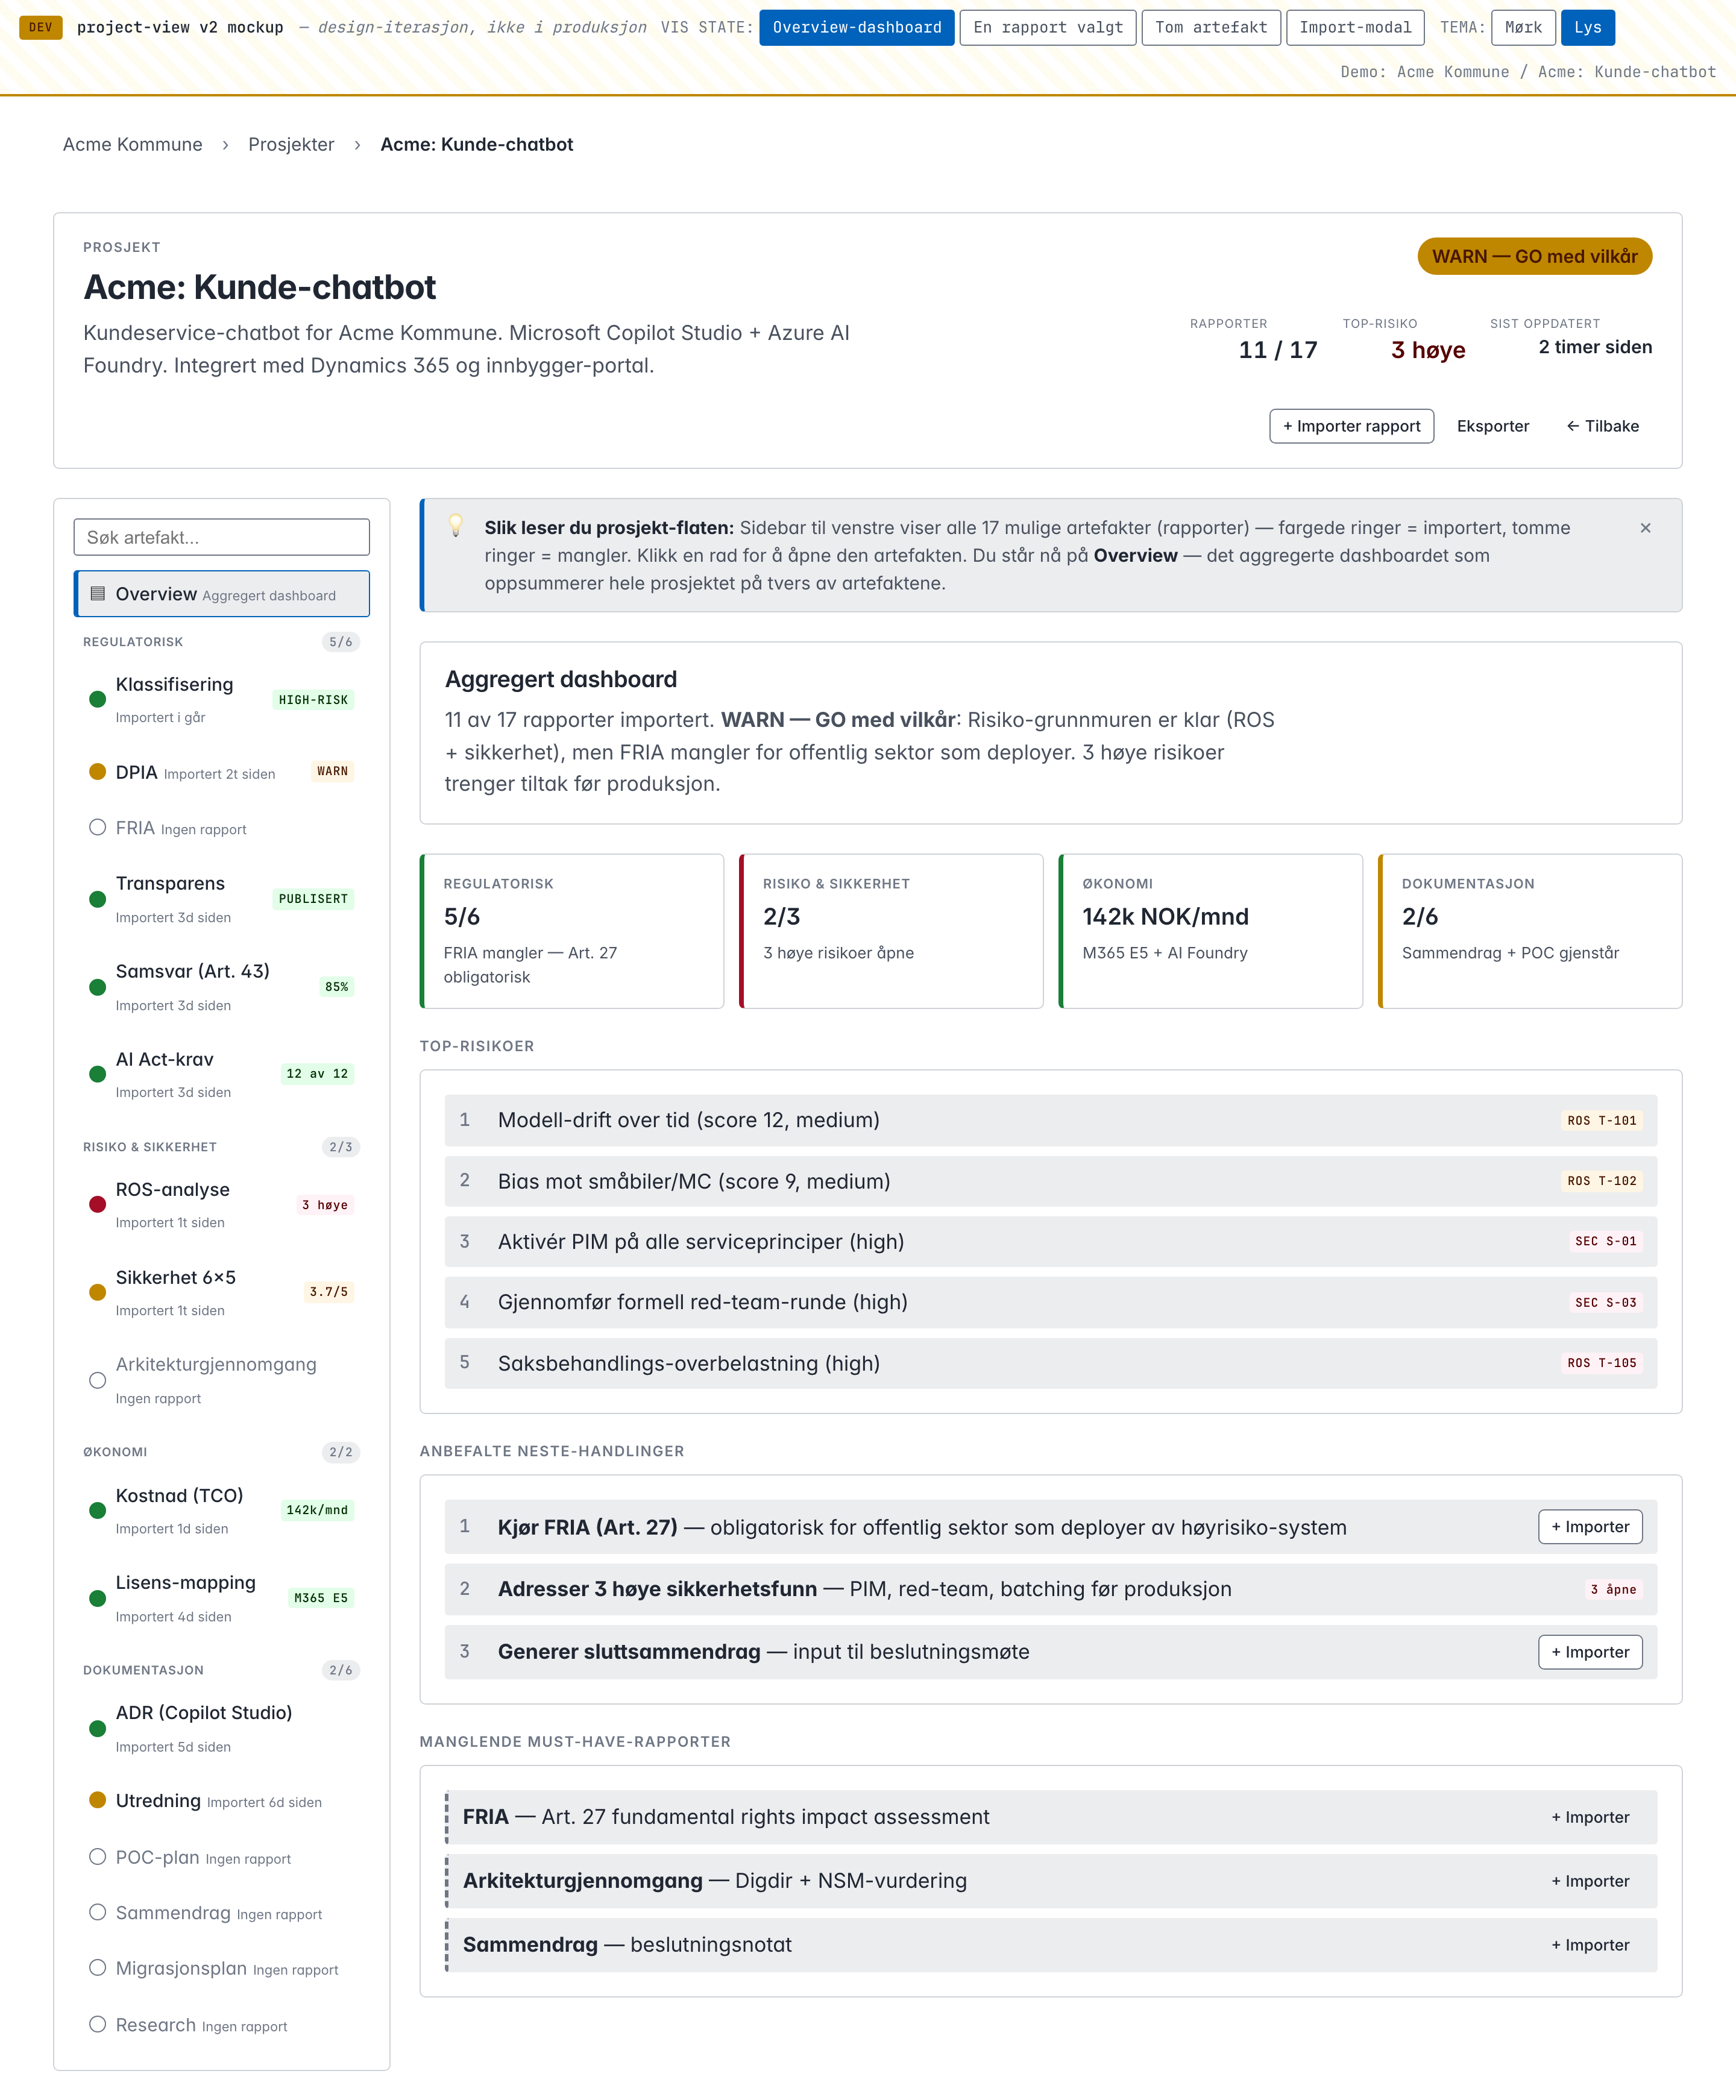Viewport: 1736px width, 2100px height.
Task: Open the Regulatorisk 5/6 summary card
Action: coord(572,931)
